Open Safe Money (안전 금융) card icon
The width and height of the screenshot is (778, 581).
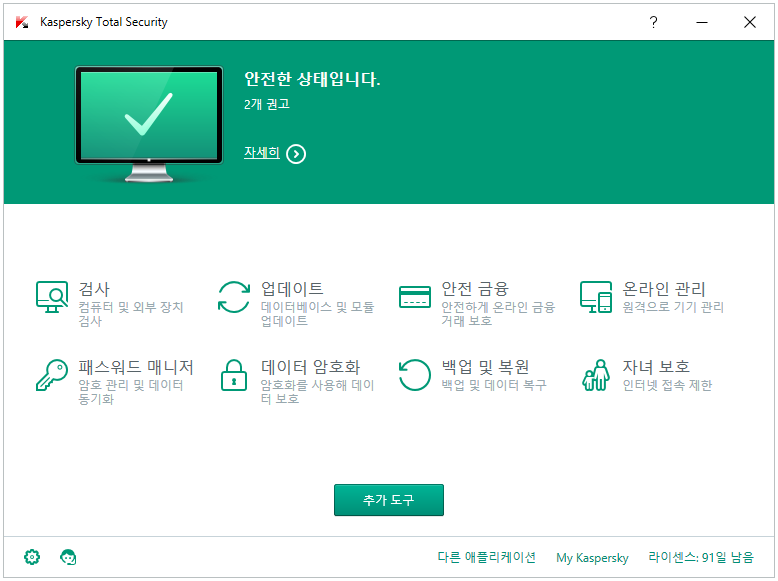pyautogui.click(x=415, y=297)
